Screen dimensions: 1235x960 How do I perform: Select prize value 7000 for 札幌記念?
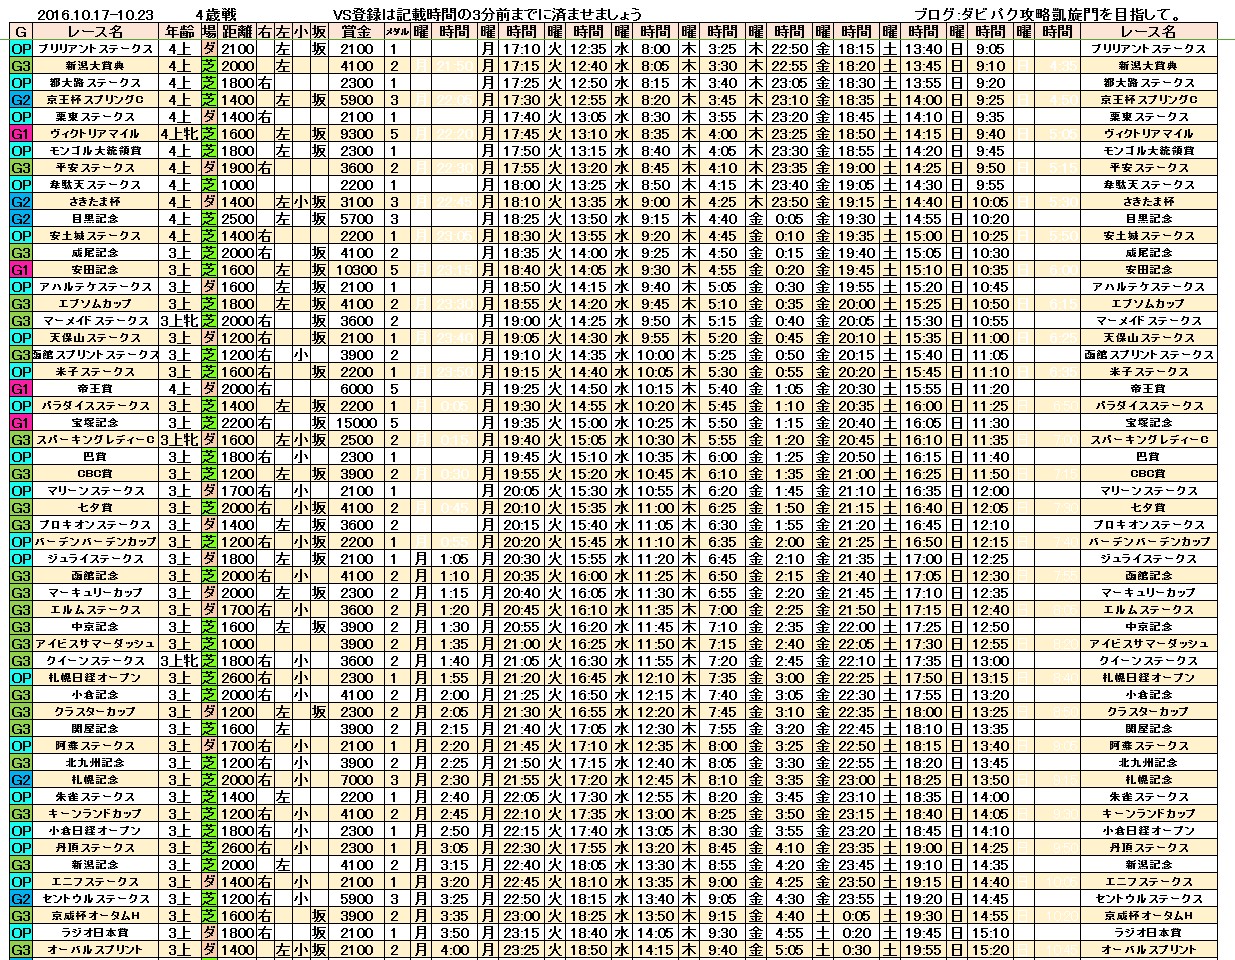coord(356,779)
